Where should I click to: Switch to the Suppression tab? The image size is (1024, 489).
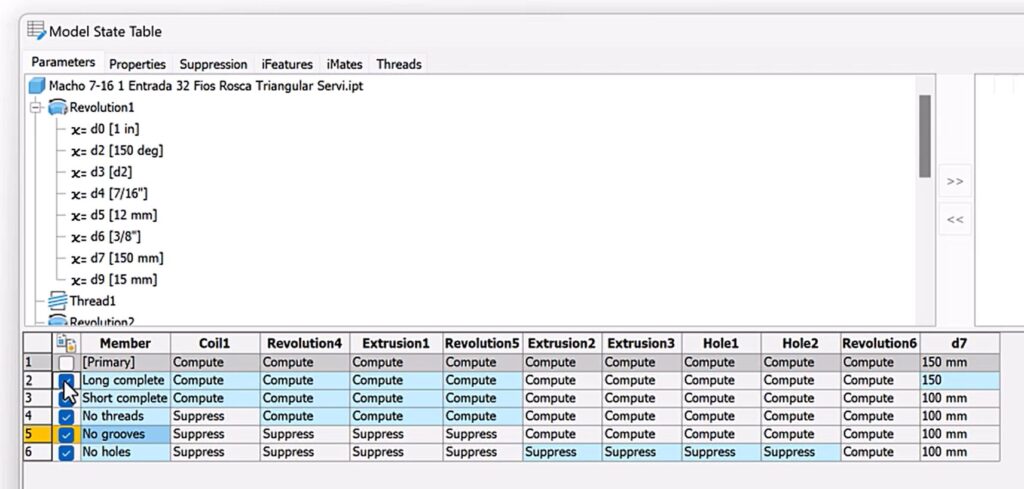[213, 64]
